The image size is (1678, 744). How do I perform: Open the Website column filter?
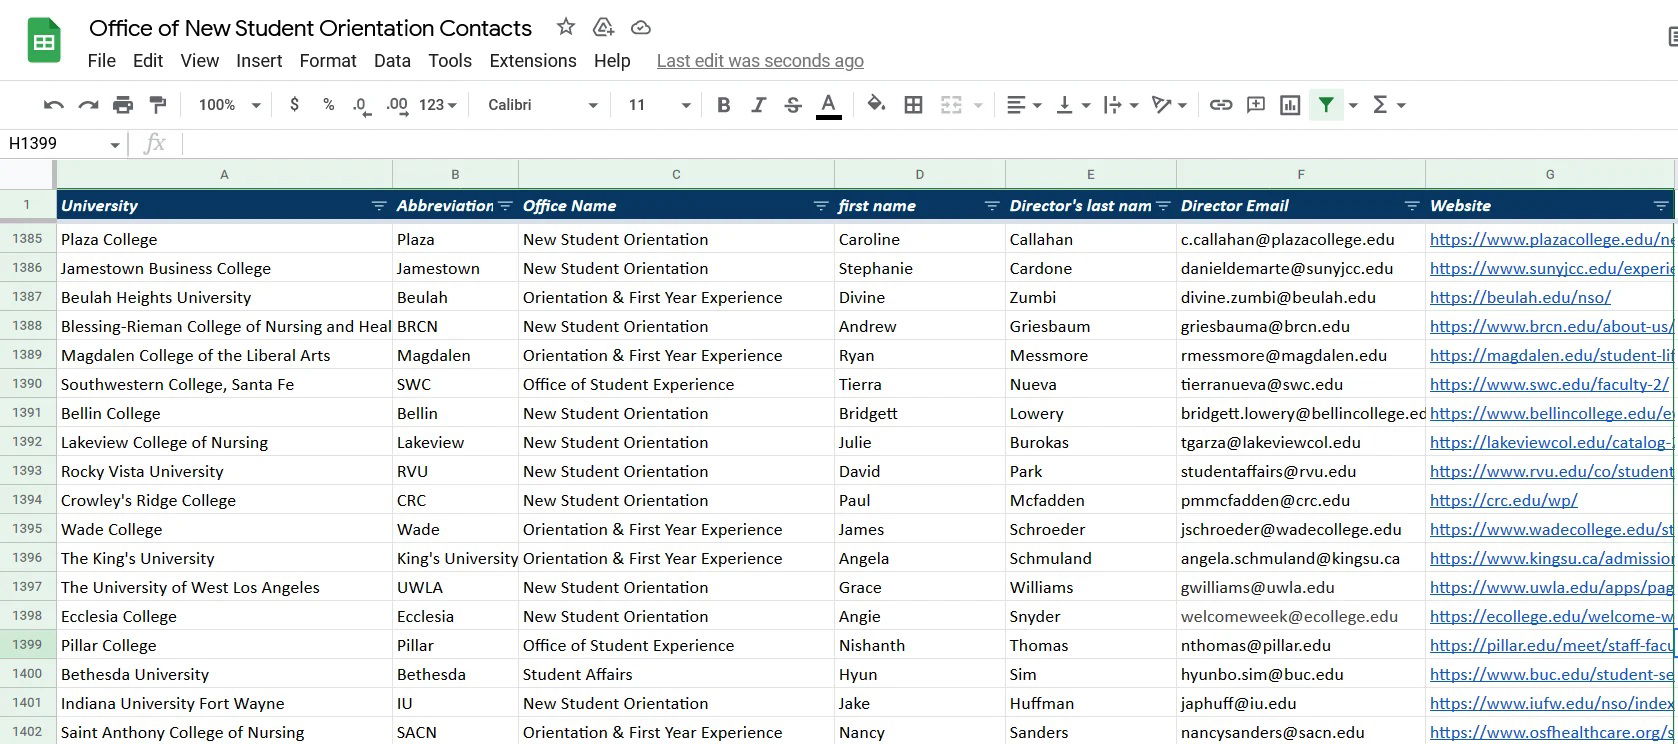pyautogui.click(x=1661, y=206)
